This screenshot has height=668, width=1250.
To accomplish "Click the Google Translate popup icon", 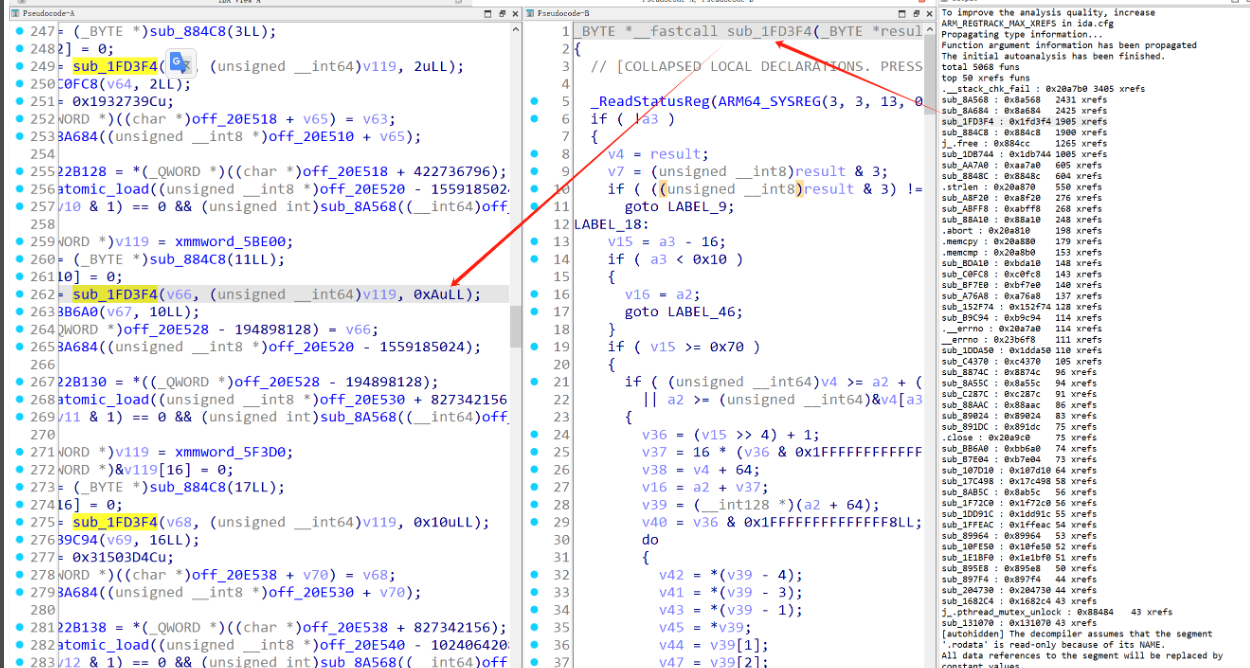I will 179,62.
